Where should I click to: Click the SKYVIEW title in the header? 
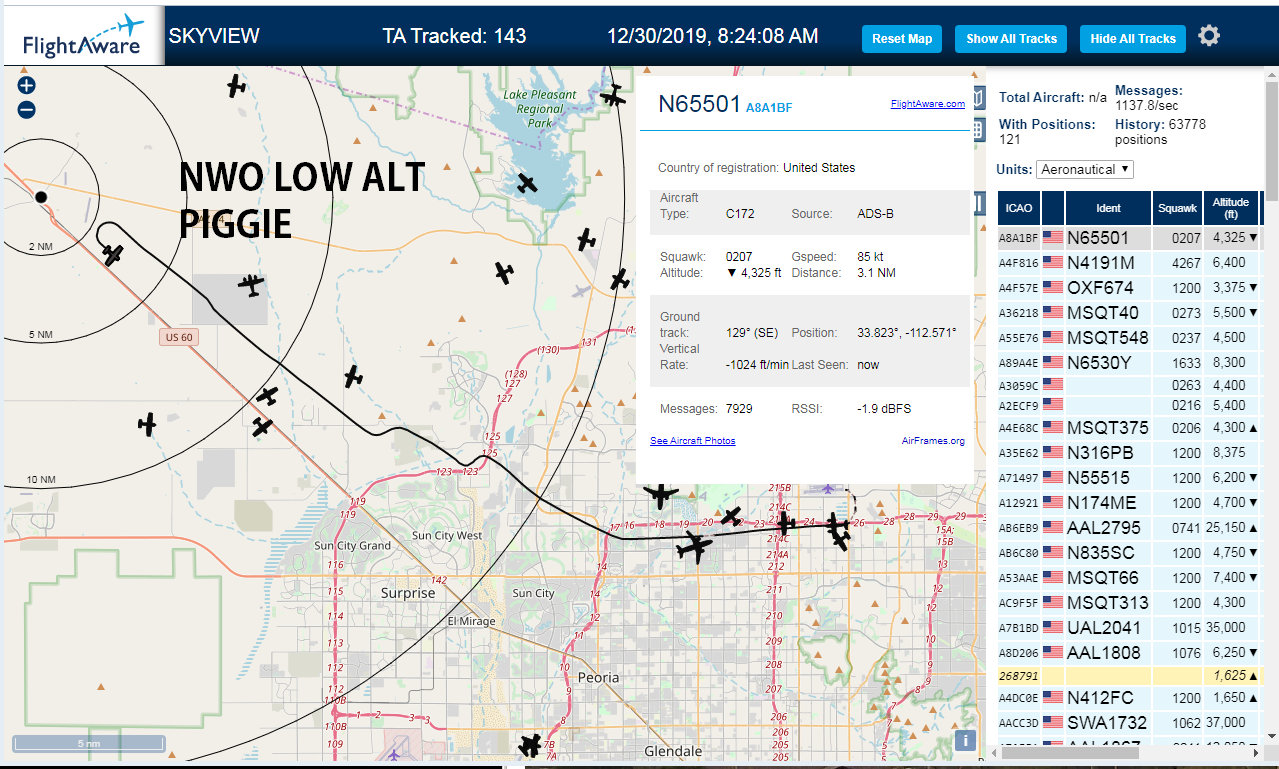[x=214, y=37]
